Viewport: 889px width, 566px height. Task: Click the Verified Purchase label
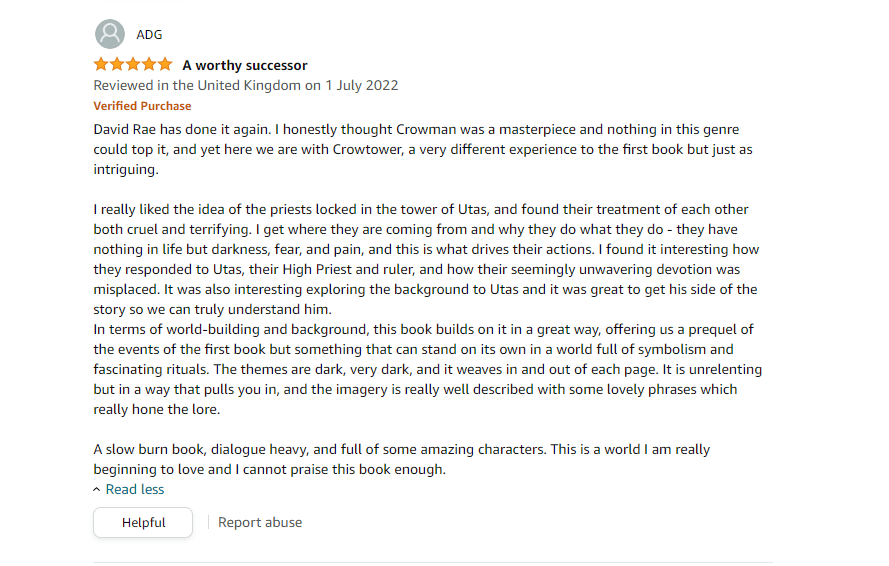pyautogui.click(x=142, y=106)
